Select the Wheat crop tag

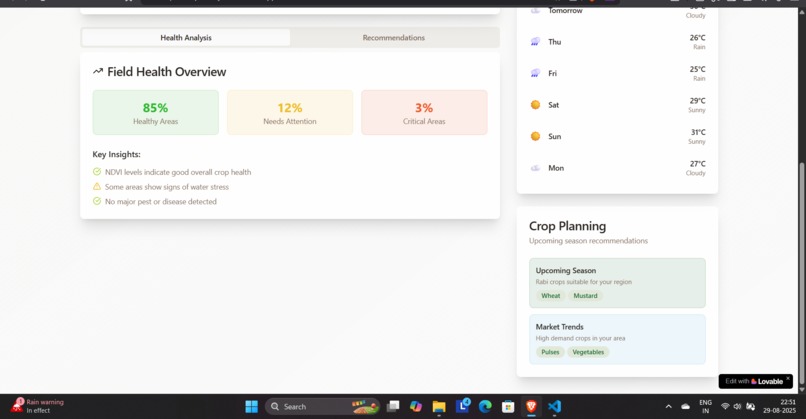pyautogui.click(x=551, y=296)
